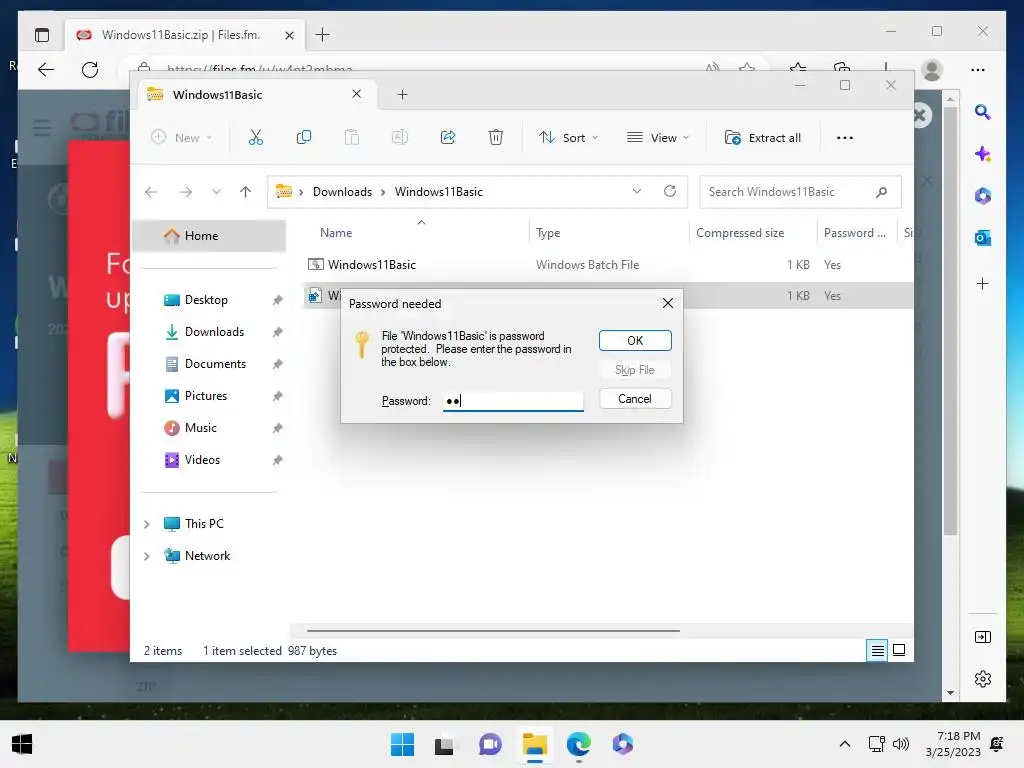Open Edge sidebar settings gear
The width and height of the screenshot is (1024, 768).
pos(982,679)
